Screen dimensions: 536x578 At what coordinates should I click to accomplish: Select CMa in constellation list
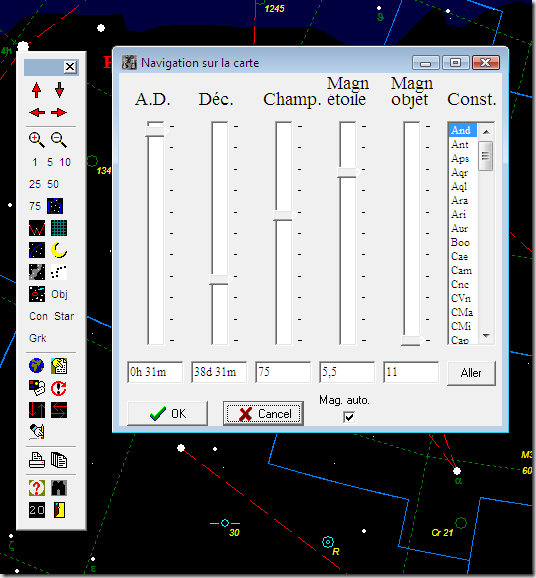click(463, 312)
